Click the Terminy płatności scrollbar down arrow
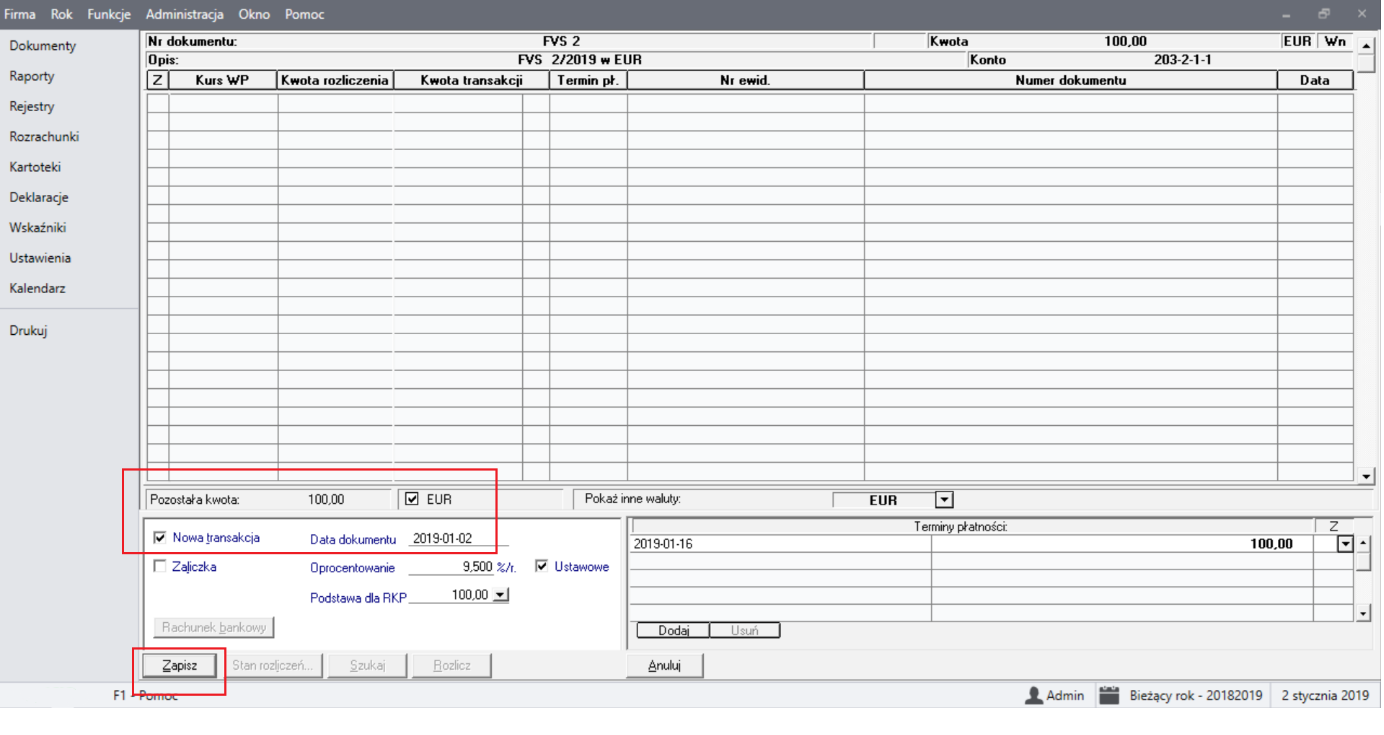 pos(1364,612)
